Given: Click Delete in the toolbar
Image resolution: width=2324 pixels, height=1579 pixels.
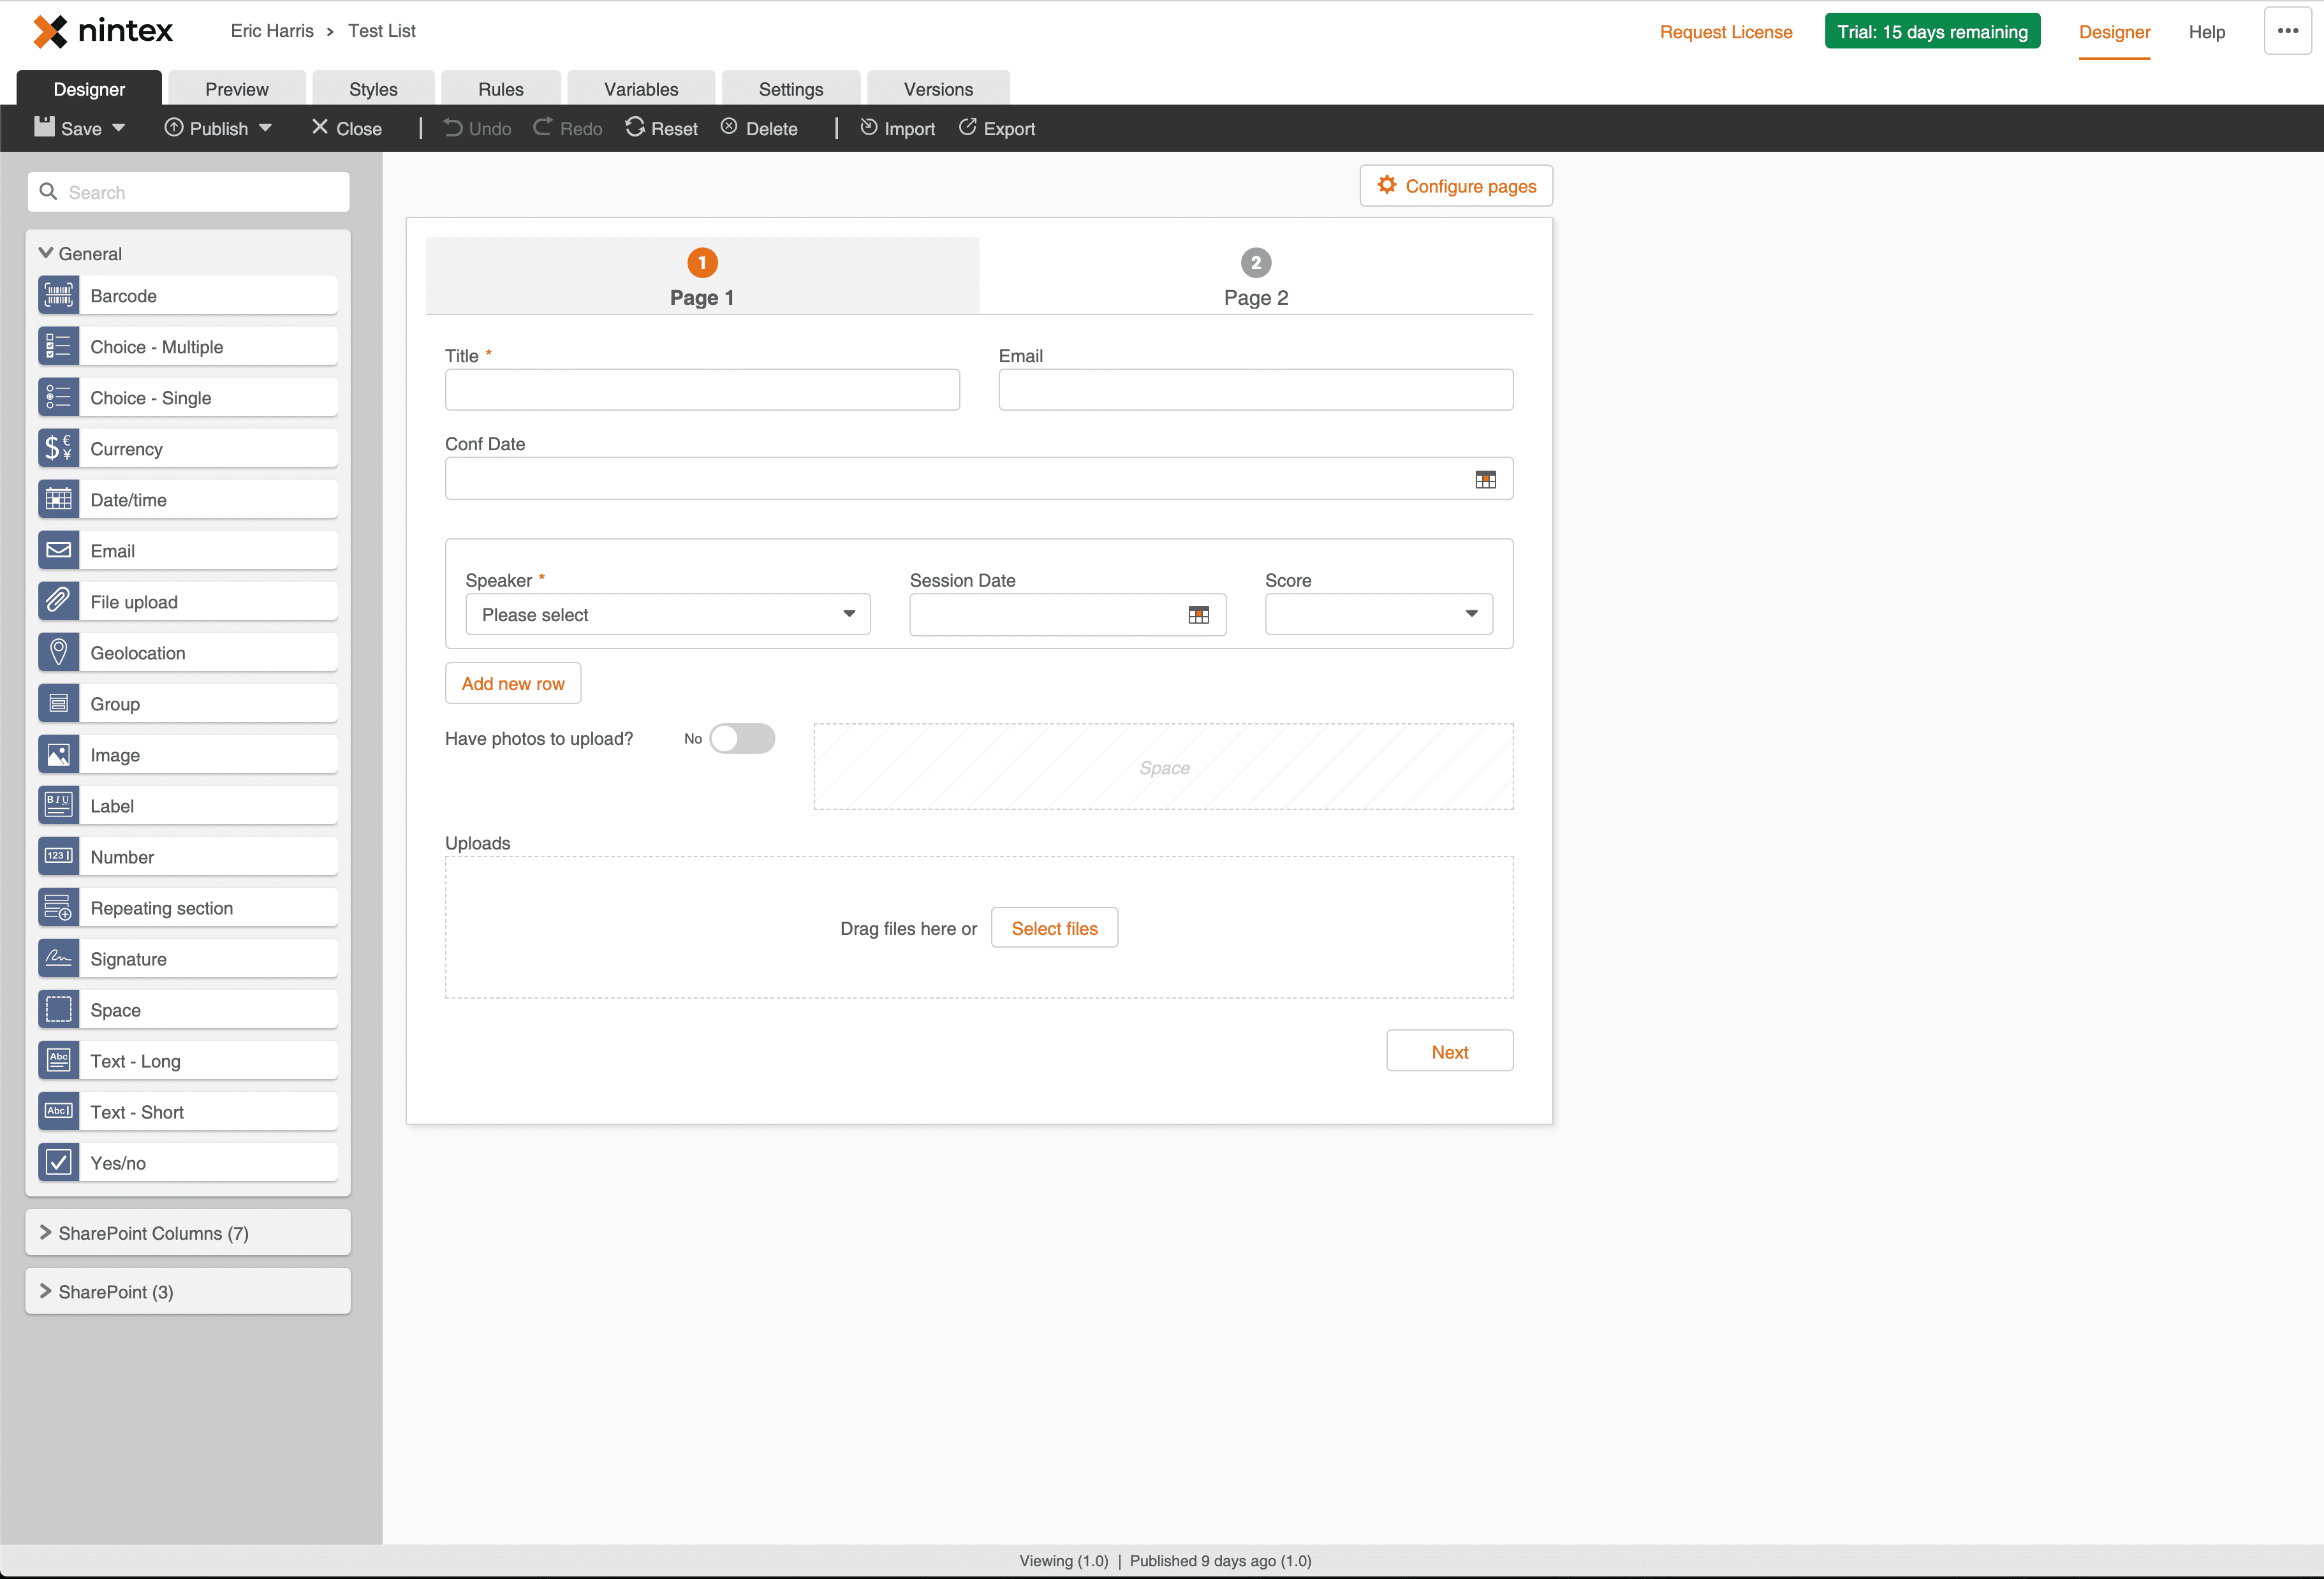Looking at the screenshot, I should pos(759,128).
